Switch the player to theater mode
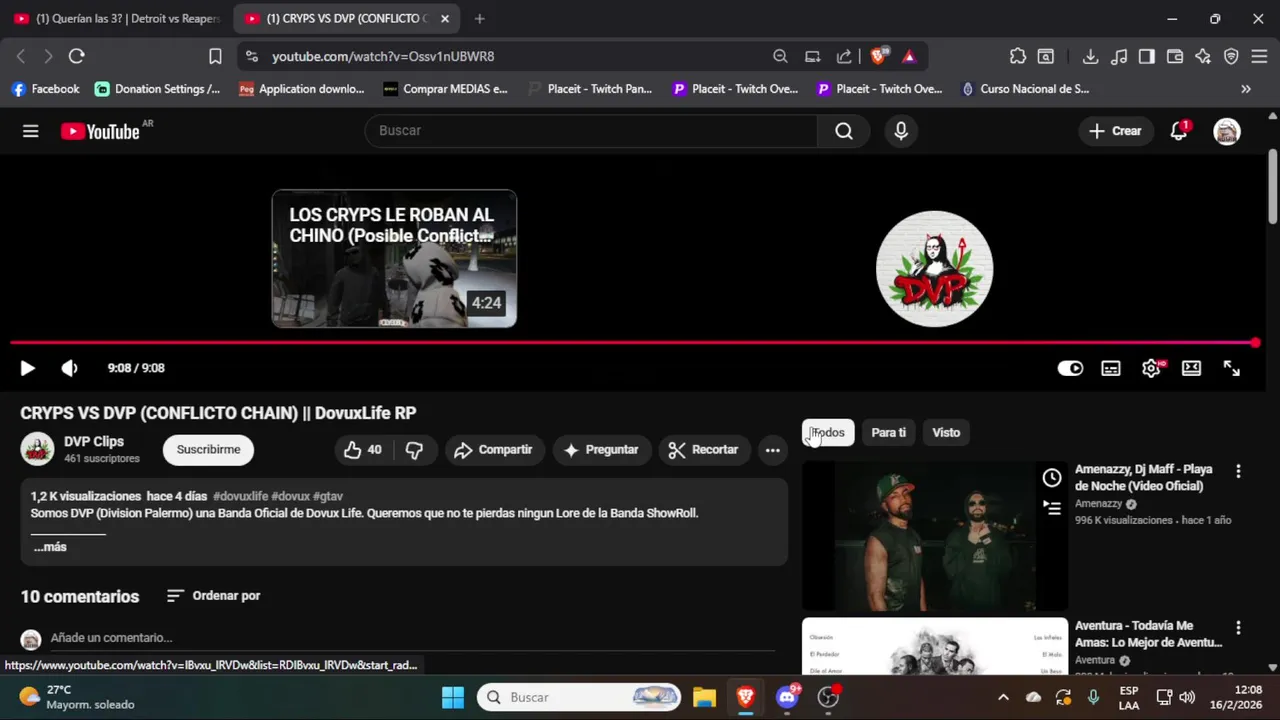This screenshot has width=1280, height=720. coord(1191,368)
